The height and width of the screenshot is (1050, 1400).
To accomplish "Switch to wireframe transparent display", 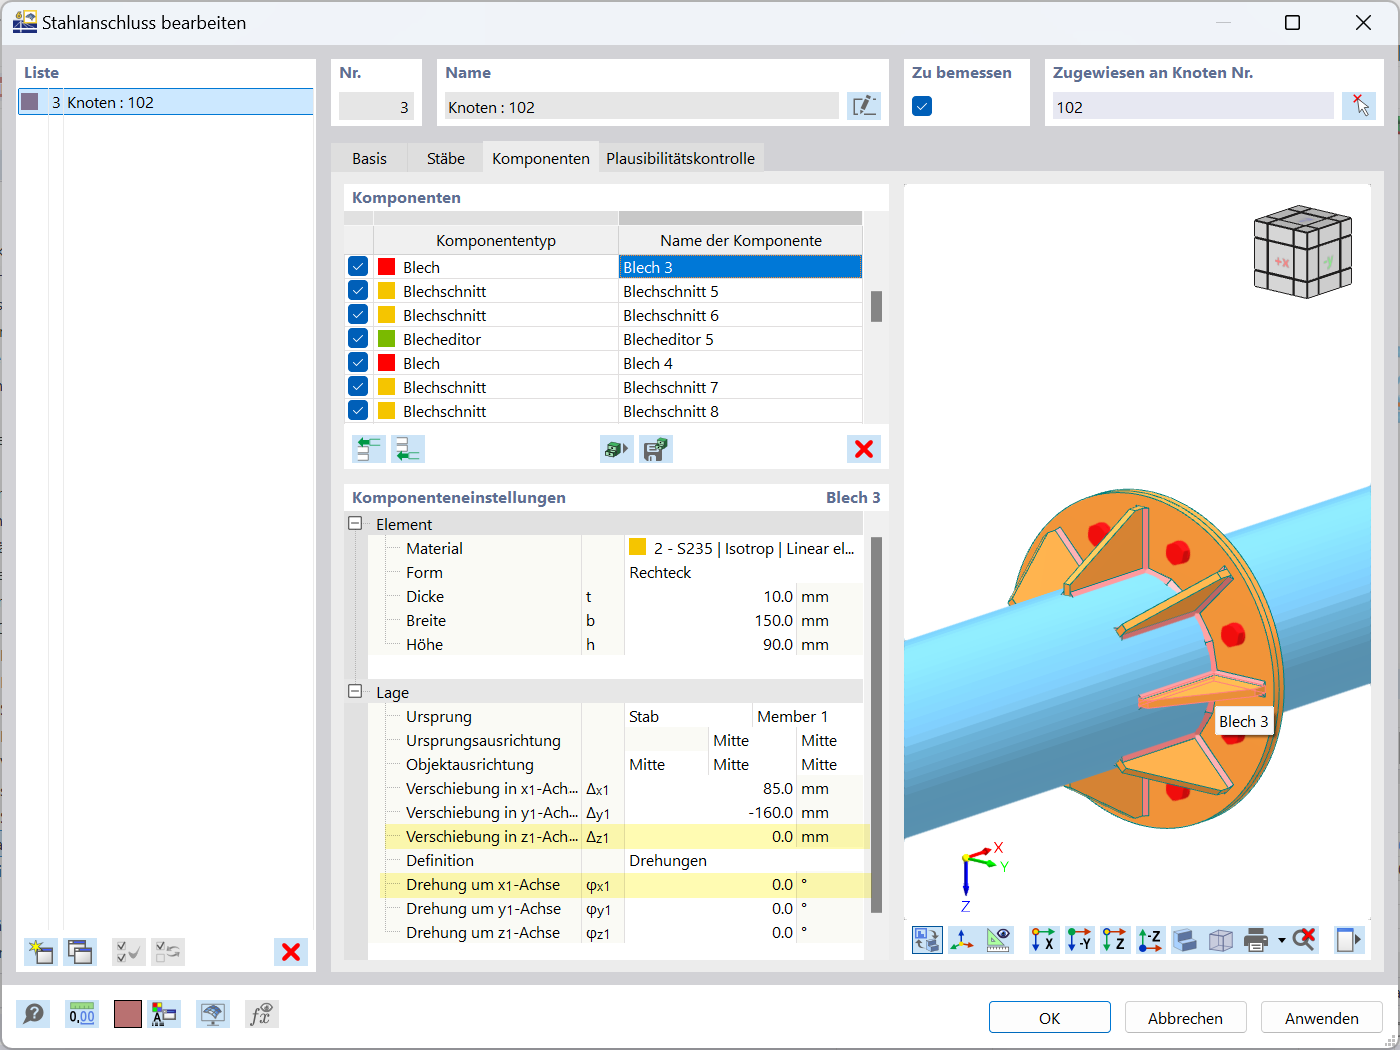I will [x=1221, y=940].
